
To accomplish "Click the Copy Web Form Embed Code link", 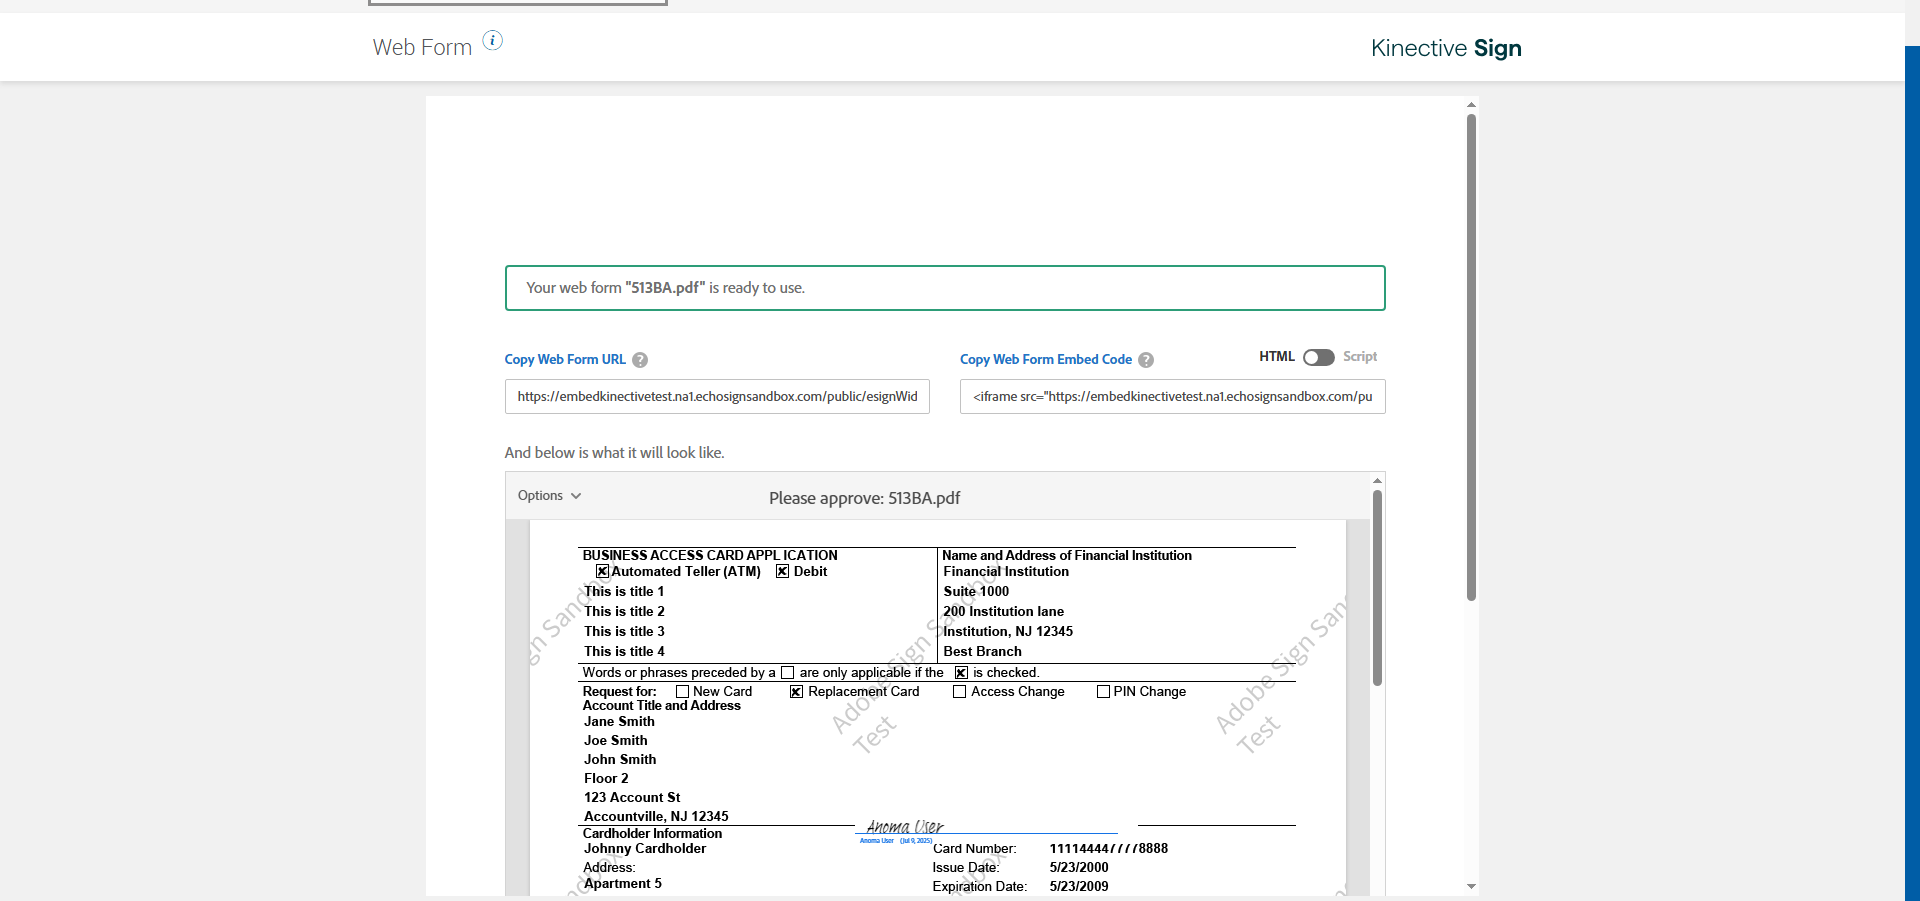I will click(x=1046, y=360).
